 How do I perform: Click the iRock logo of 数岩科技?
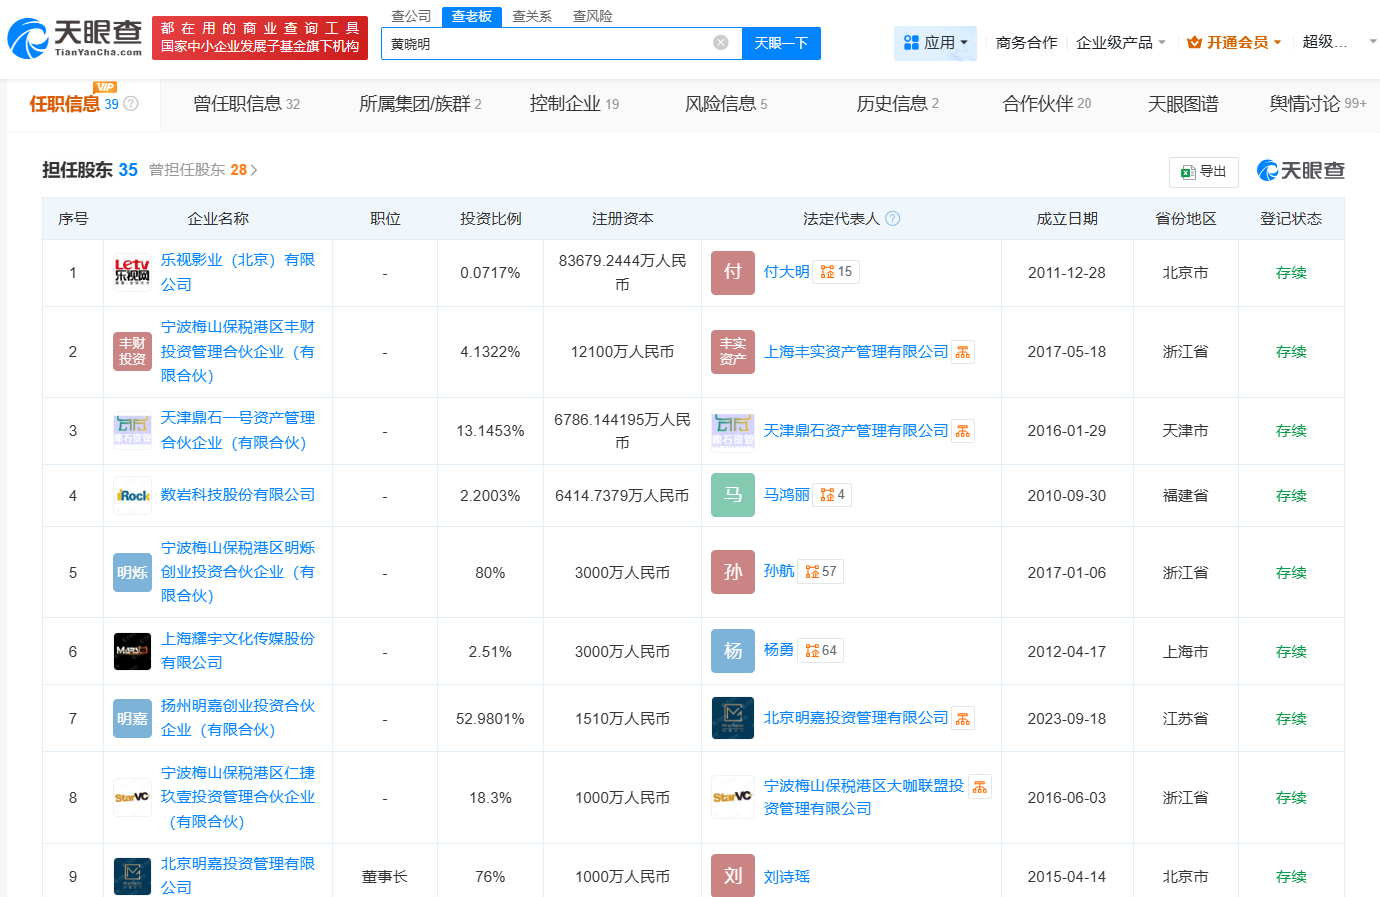click(x=132, y=494)
